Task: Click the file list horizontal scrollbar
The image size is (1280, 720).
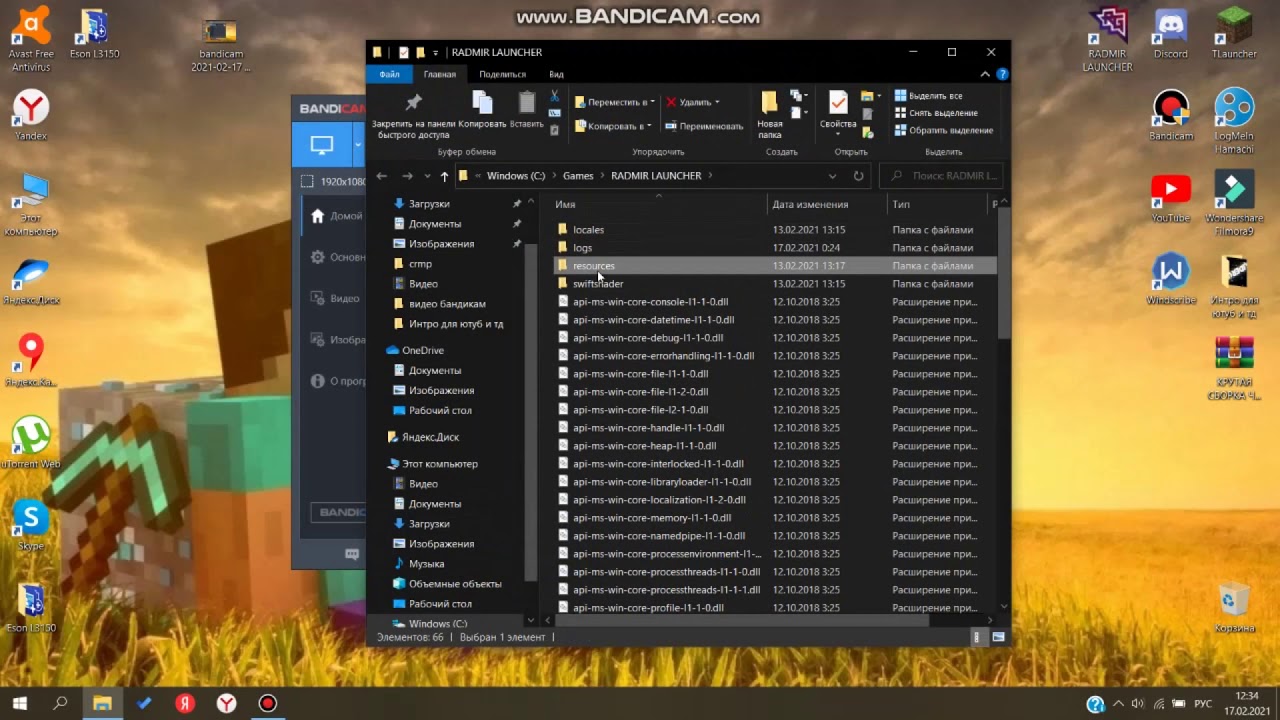Action: [742, 620]
